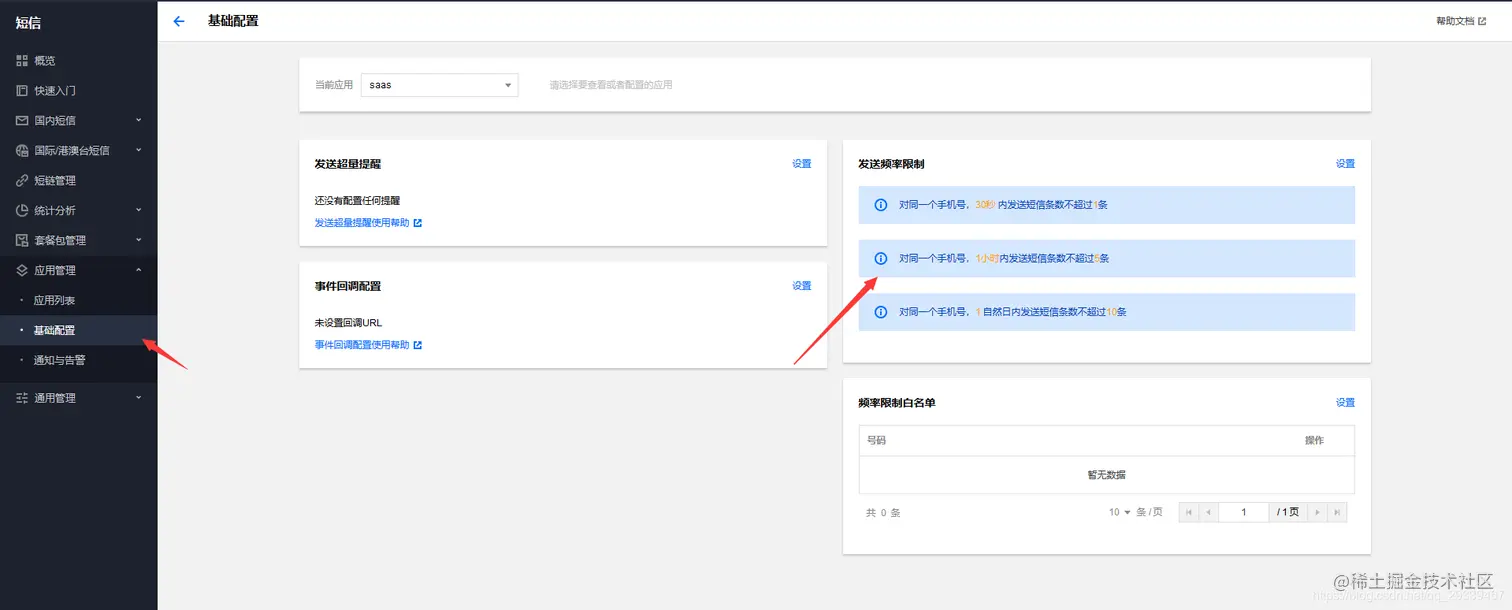Collapse 应用管理 menu chevron
This screenshot has width=1512, height=610.
(x=139, y=270)
